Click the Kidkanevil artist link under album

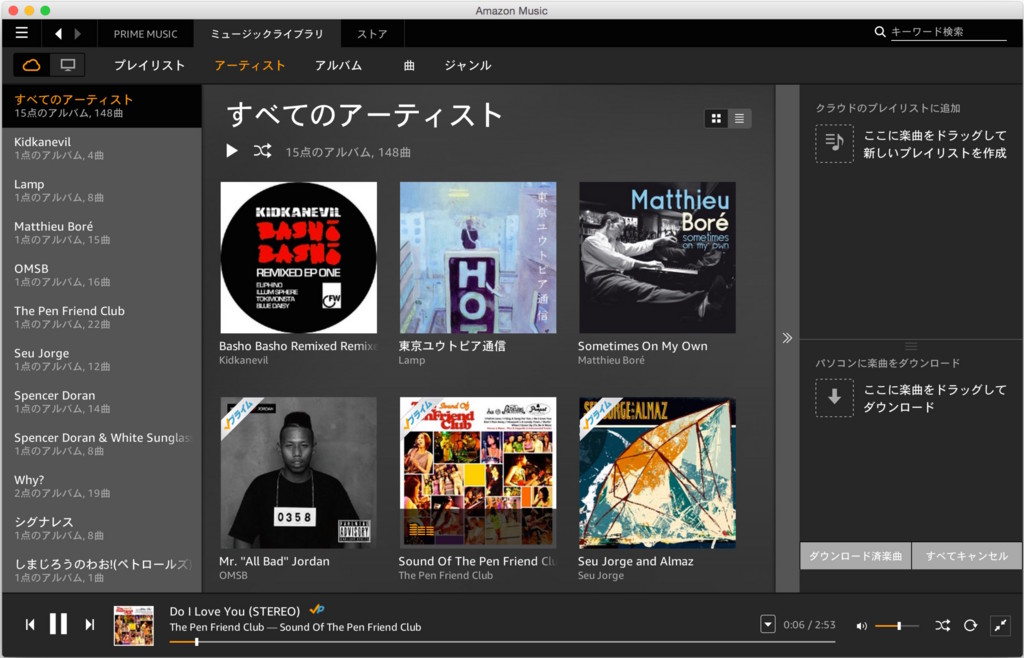244,360
